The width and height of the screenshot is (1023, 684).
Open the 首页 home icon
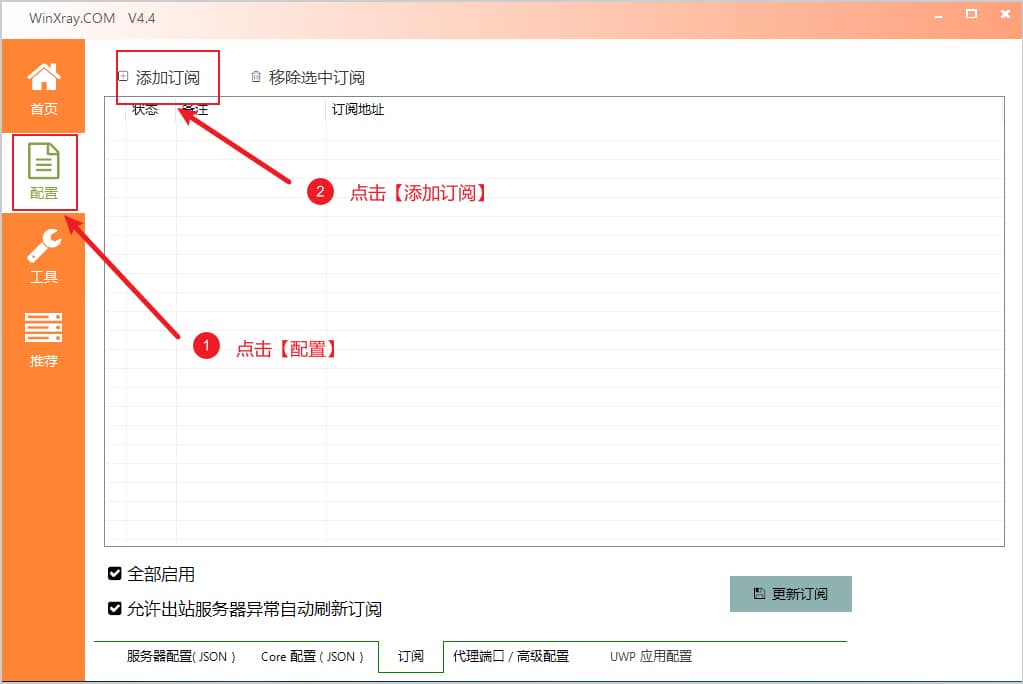coord(43,78)
